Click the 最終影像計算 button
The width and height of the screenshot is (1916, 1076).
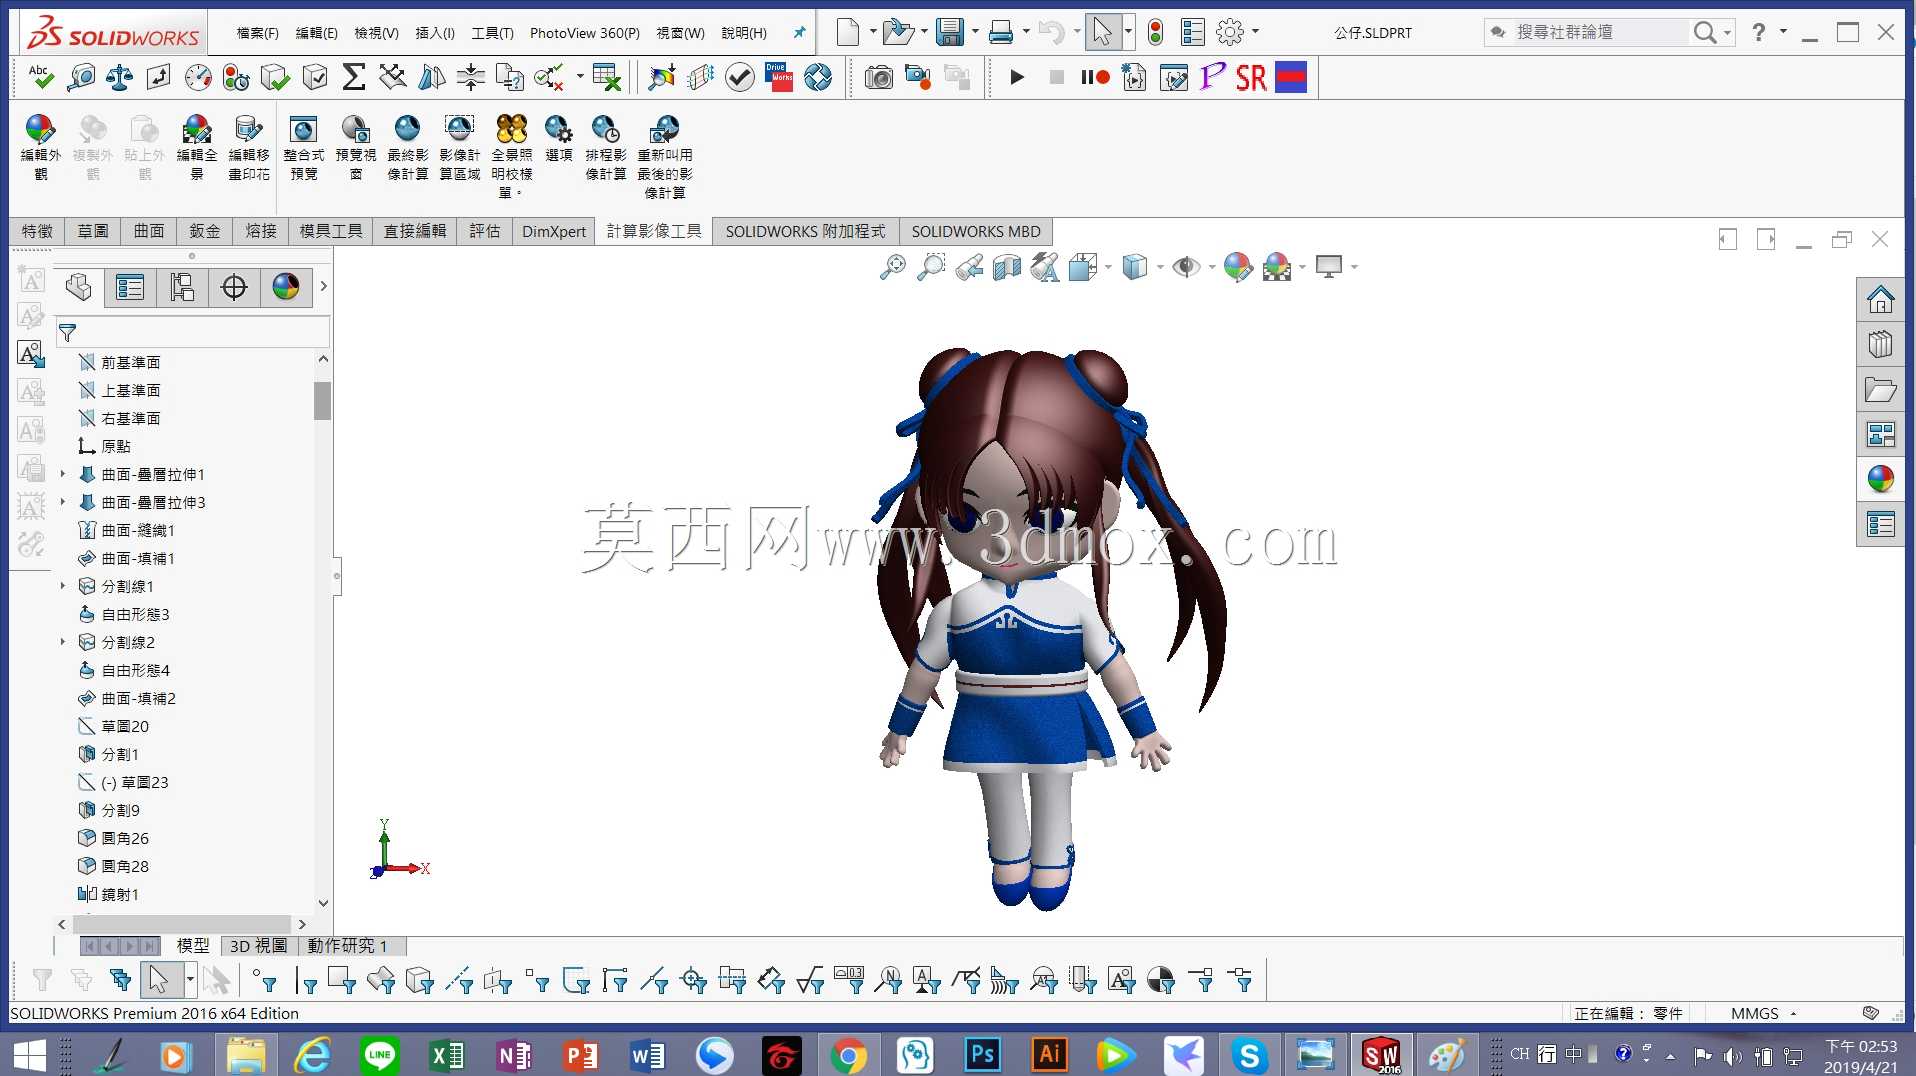(408, 147)
